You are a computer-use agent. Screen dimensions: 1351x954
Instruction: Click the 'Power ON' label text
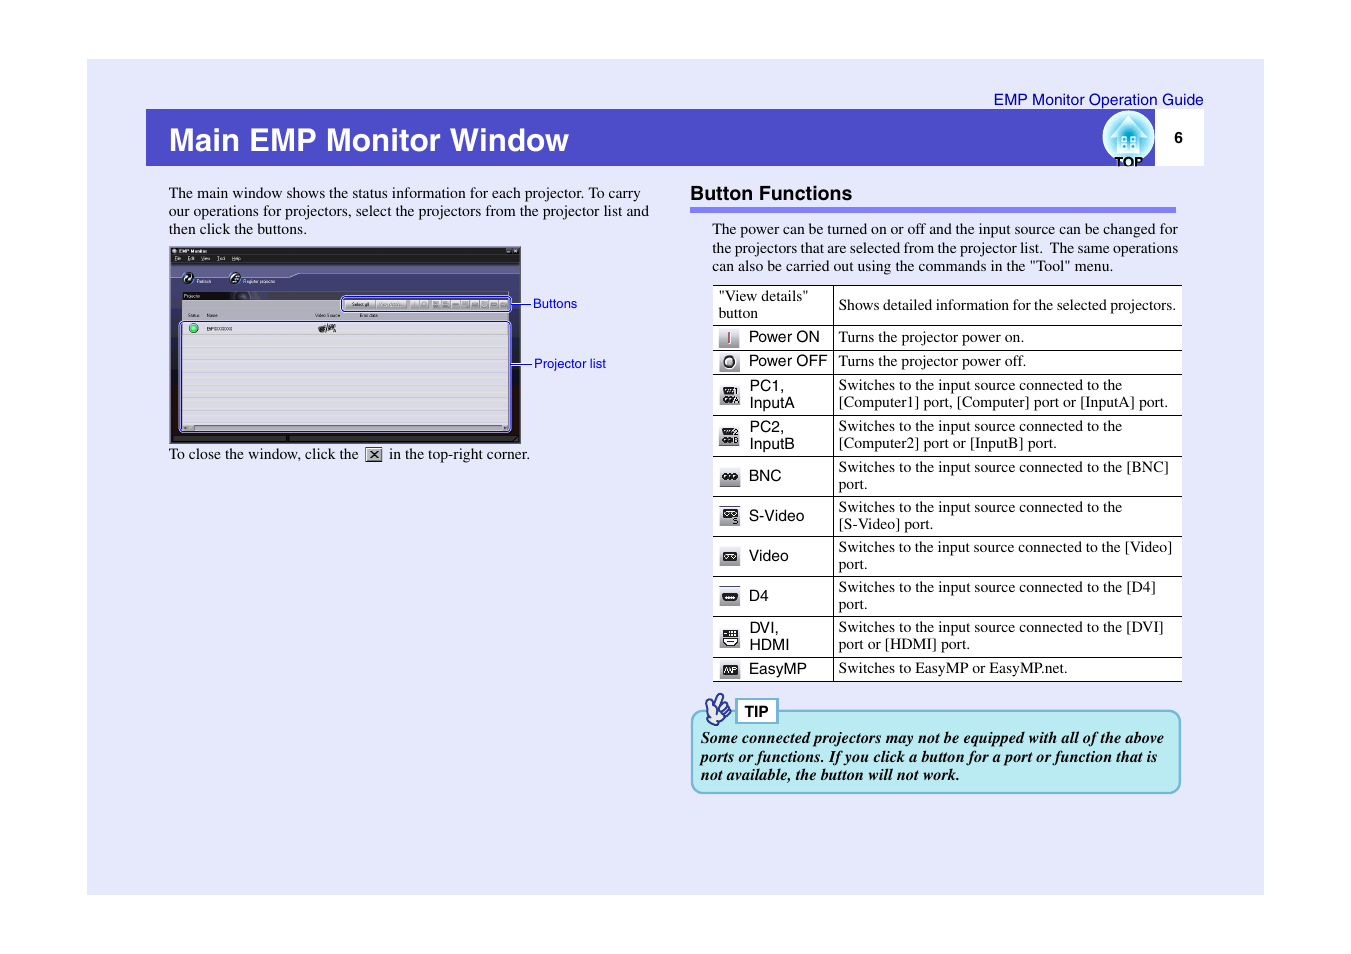(x=784, y=337)
